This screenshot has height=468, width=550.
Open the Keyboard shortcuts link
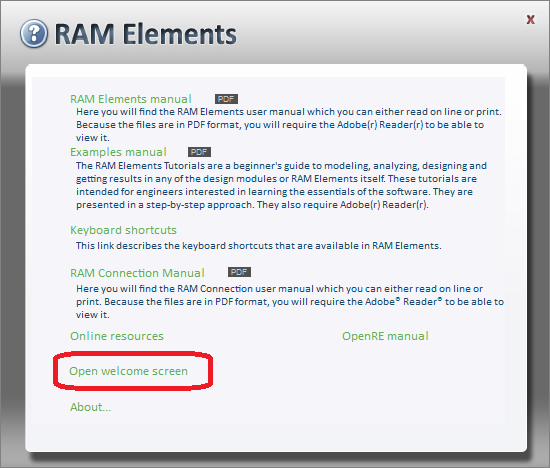[x=123, y=230]
